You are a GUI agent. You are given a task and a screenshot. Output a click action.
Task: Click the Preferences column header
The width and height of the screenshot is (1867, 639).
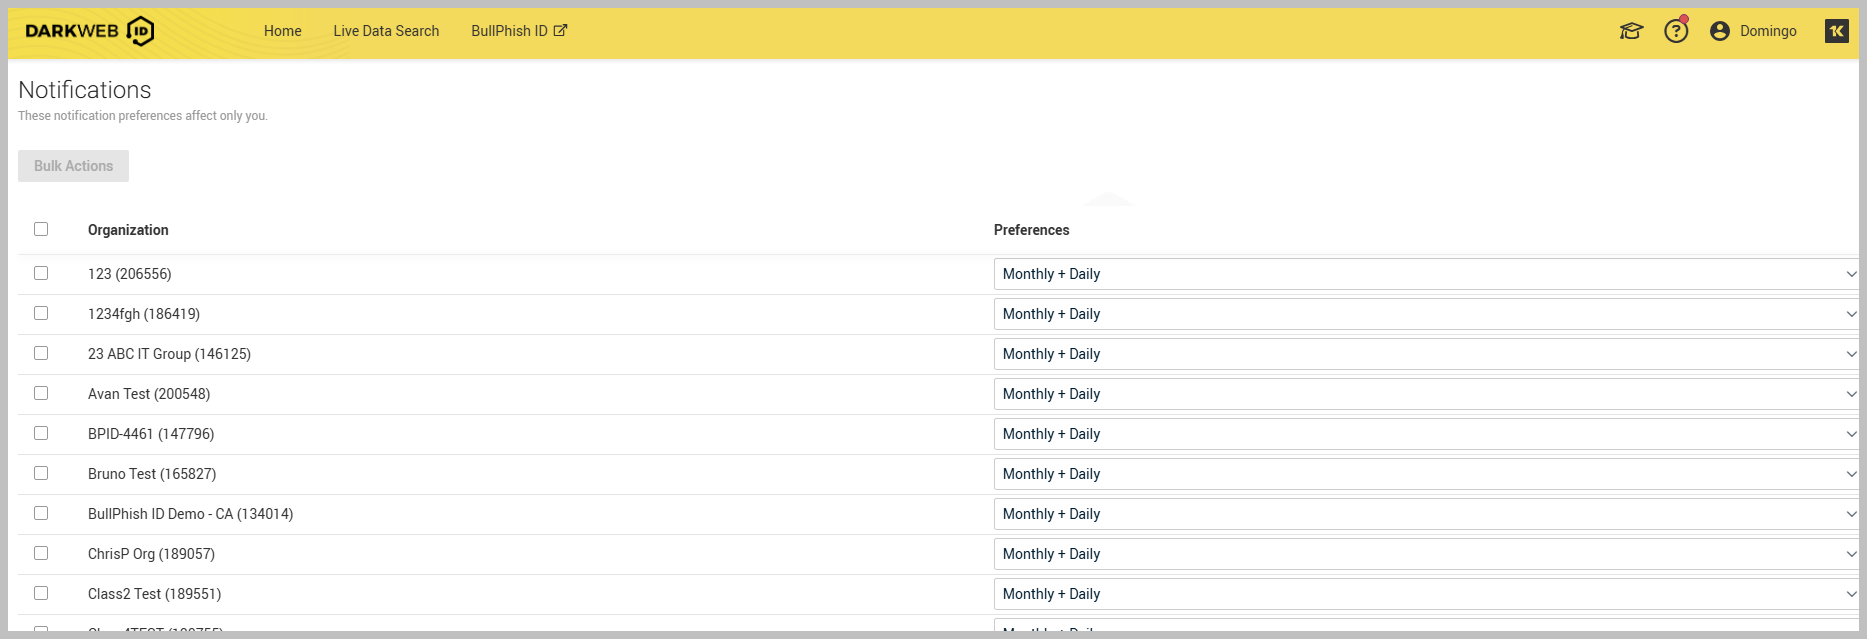pos(1031,230)
